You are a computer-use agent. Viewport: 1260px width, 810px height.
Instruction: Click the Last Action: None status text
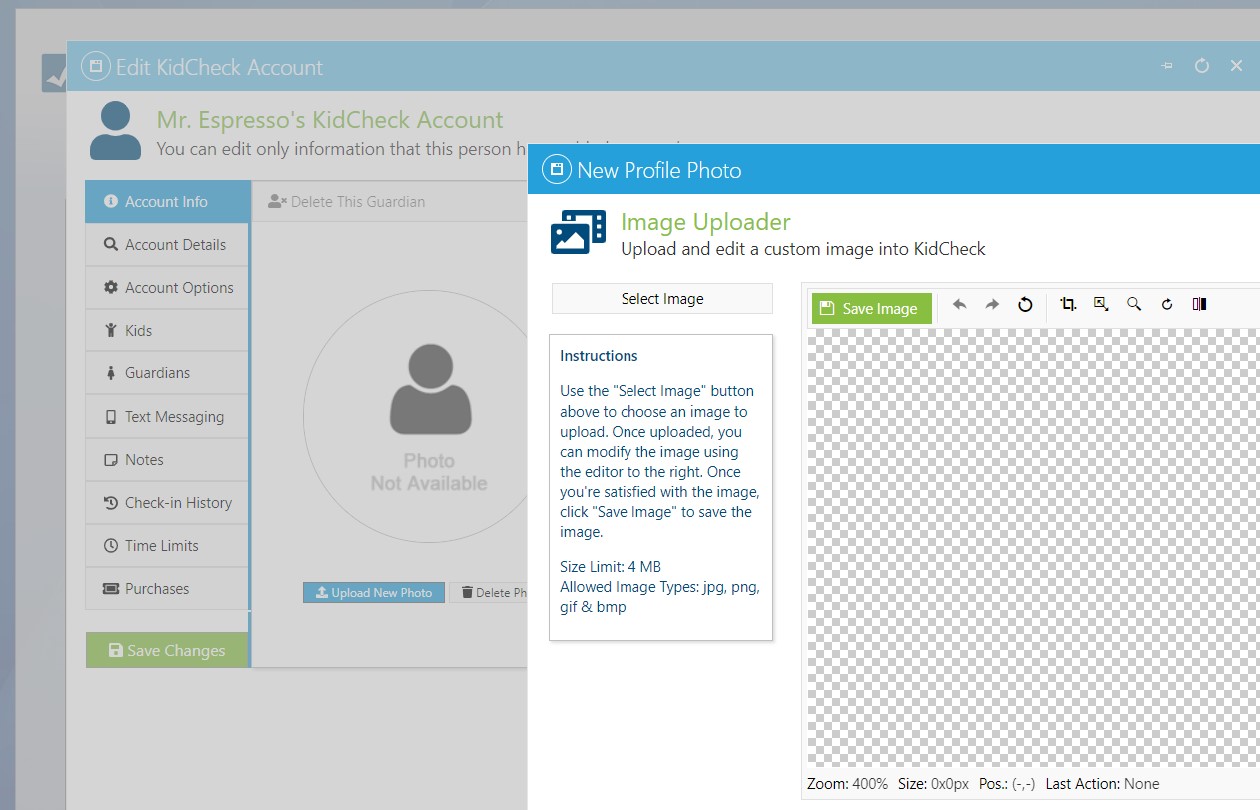[1102, 785]
